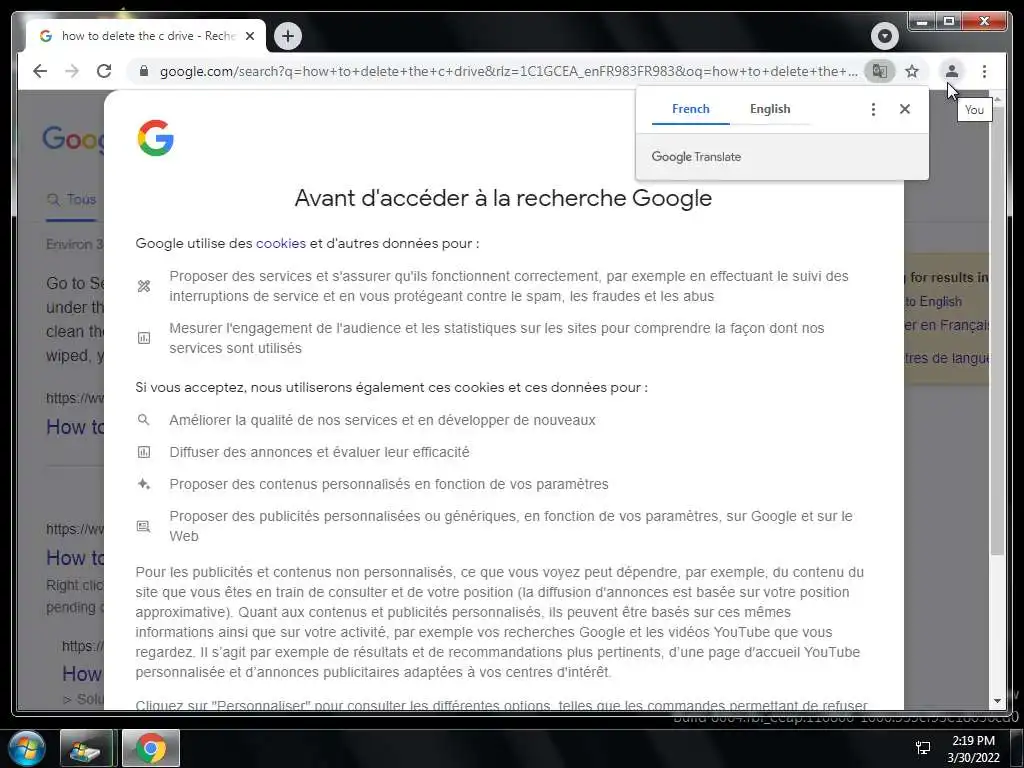Open the Chrome profile avatar menu
1024x768 pixels.
tap(952, 71)
